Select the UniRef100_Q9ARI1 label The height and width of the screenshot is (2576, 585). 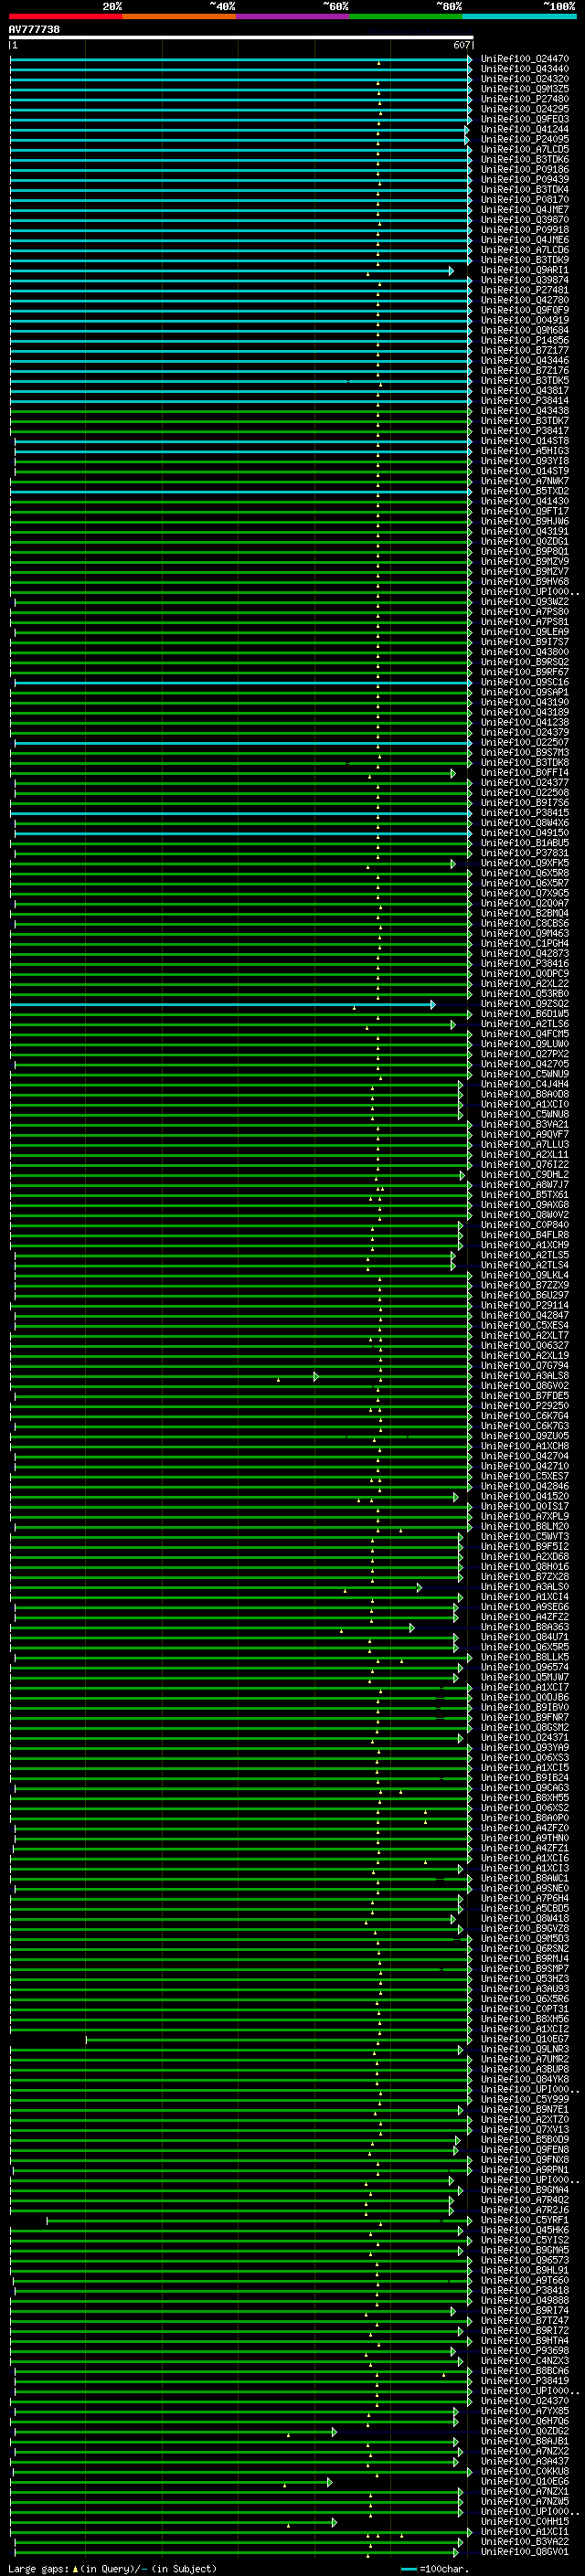pyautogui.click(x=525, y=271)
